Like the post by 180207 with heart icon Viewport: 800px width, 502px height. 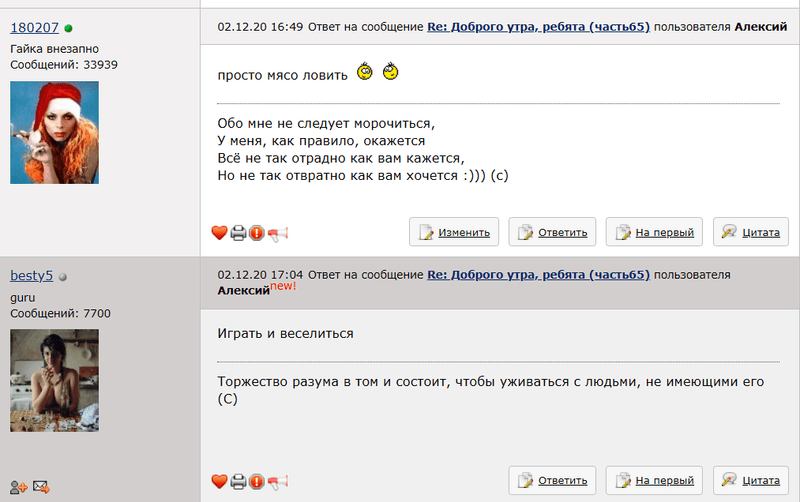click(x=220, y=233)
